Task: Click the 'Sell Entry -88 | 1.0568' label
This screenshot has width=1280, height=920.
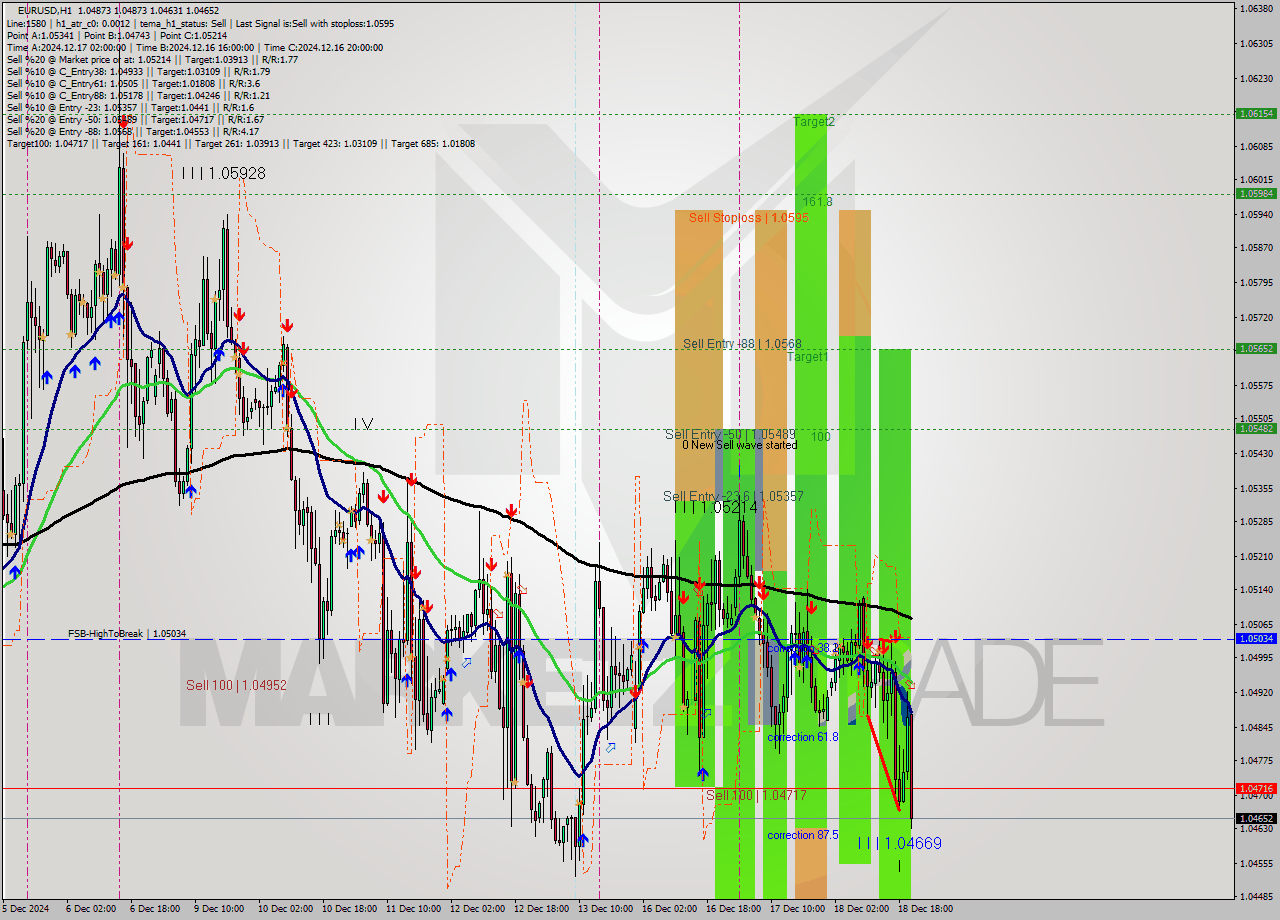Action: click(x=742, y=344)
